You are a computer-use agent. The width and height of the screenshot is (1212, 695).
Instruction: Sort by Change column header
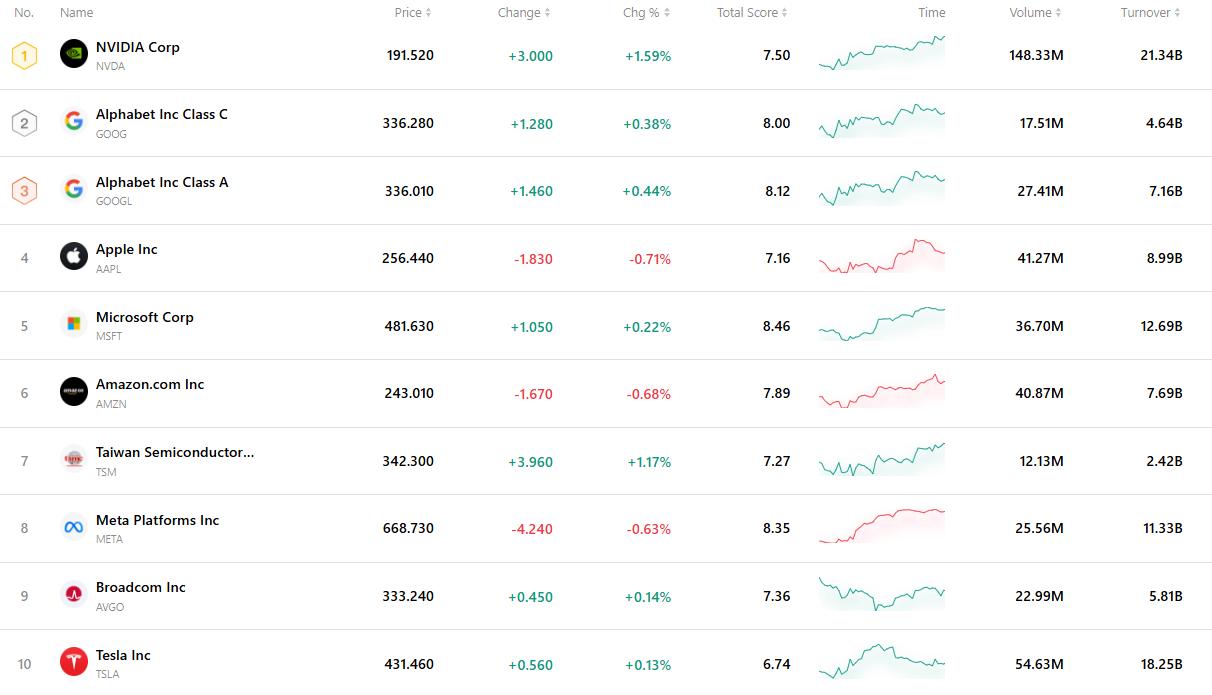click(x=524, y=13)
